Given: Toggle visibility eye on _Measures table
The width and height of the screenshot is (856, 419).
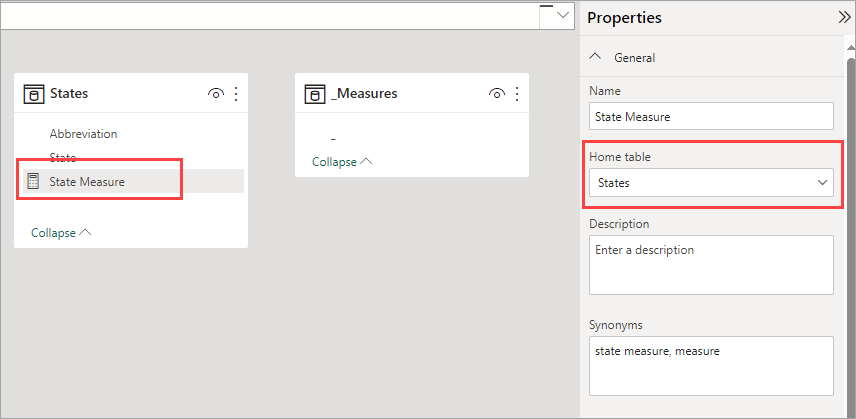Looking at the screenshot, I should point(496,94).
